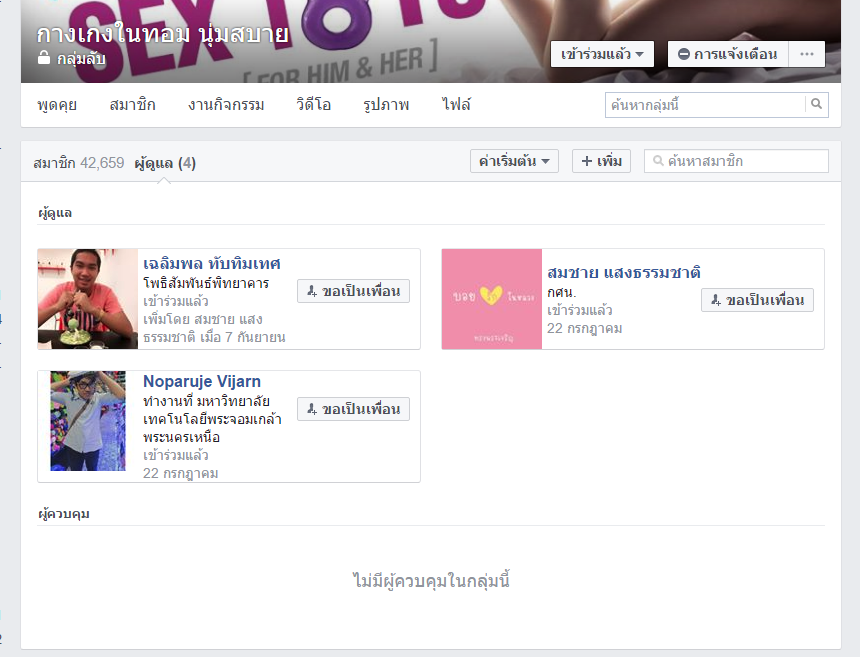Switch to the ไฟล์ files tab
Viewport: 860px width, 657px height.
(x=456, y=105)
